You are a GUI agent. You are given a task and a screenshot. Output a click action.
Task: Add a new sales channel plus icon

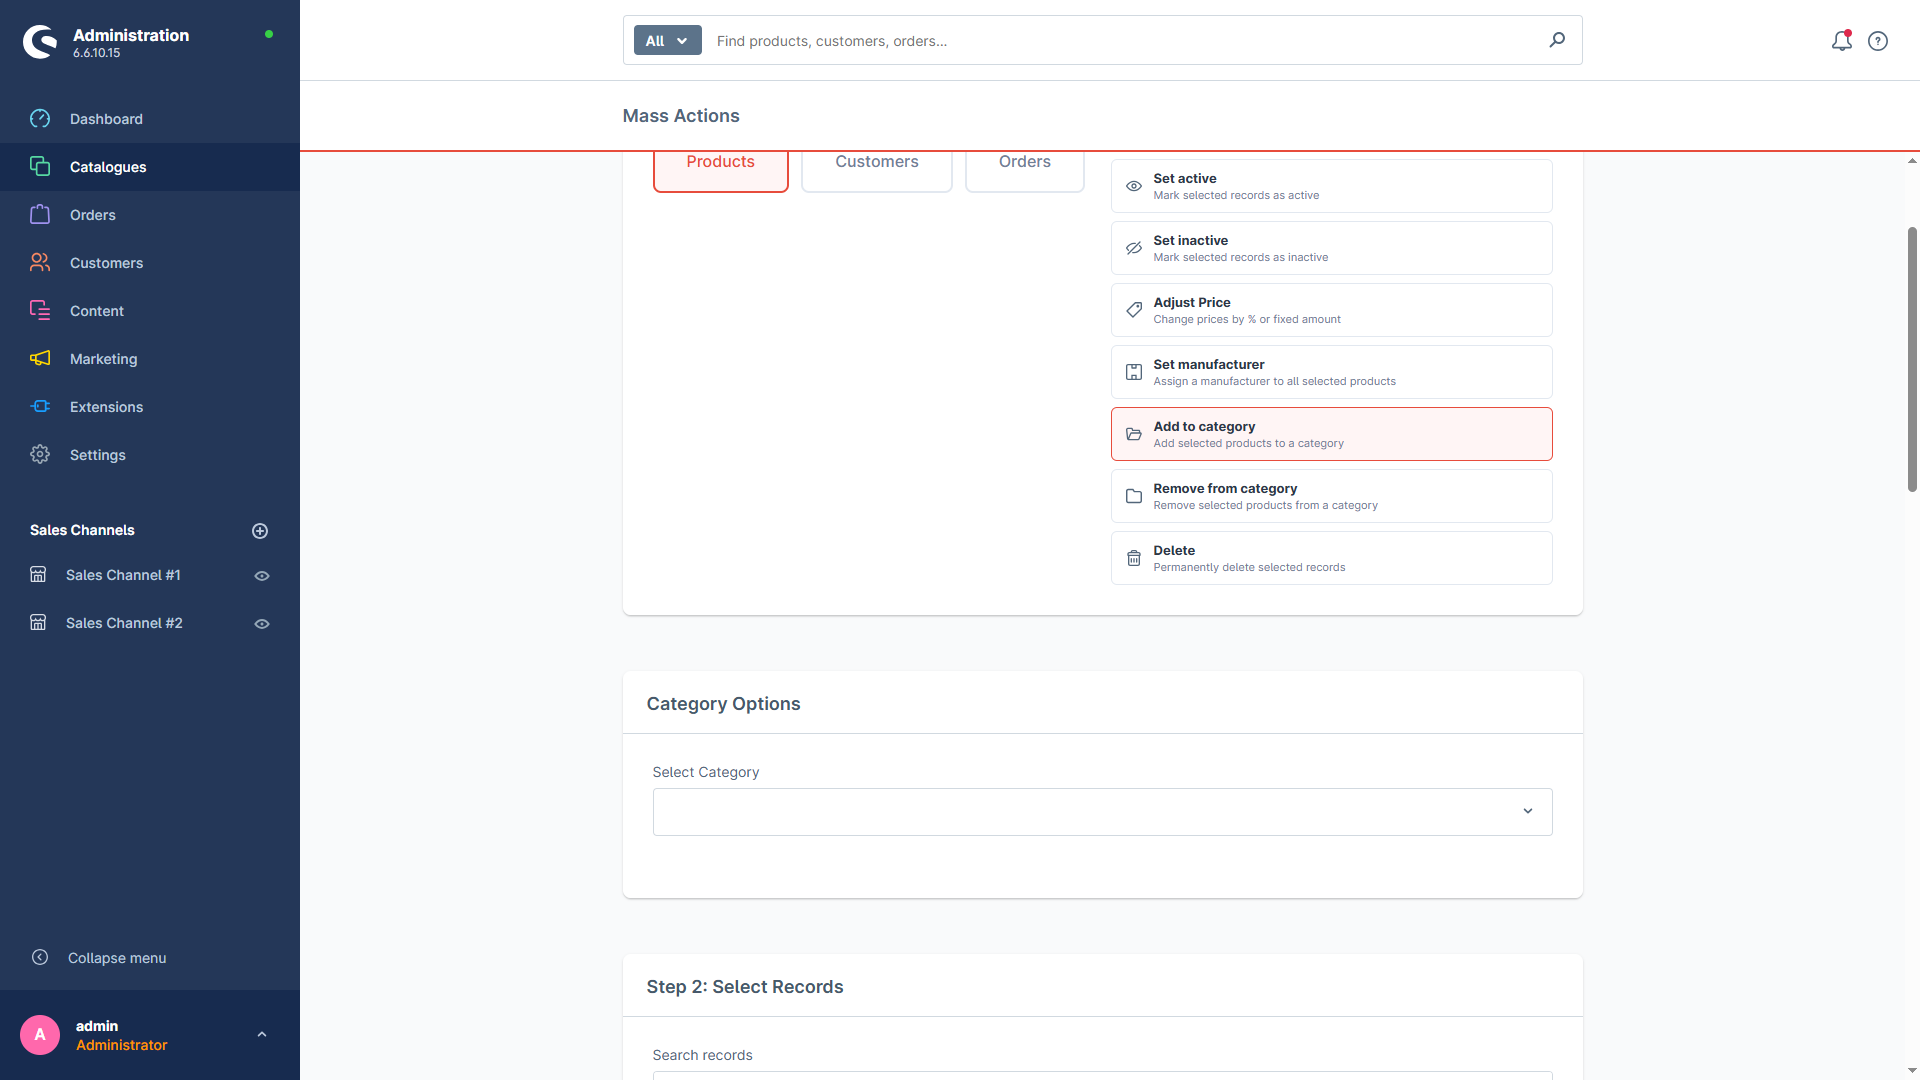(260, 531)
